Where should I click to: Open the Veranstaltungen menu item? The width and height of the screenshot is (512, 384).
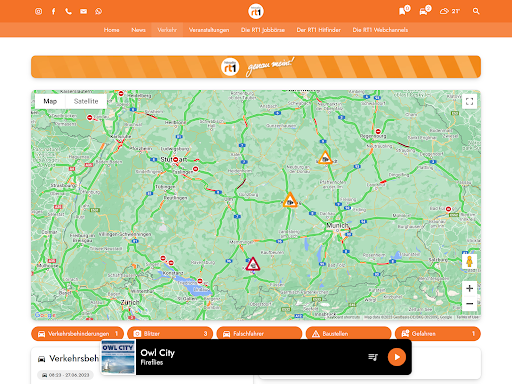pos(209,30)
